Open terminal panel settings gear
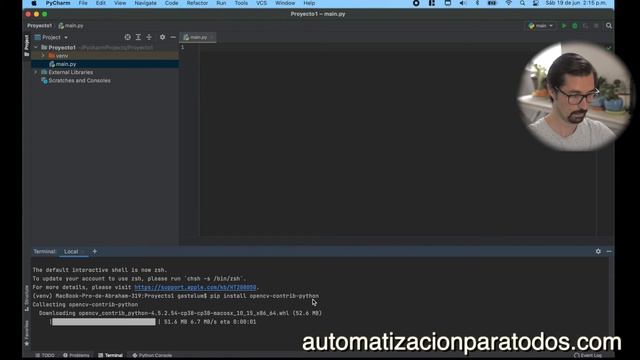The width and height of the screenshot is (640, 360). [x=598, y=251]
